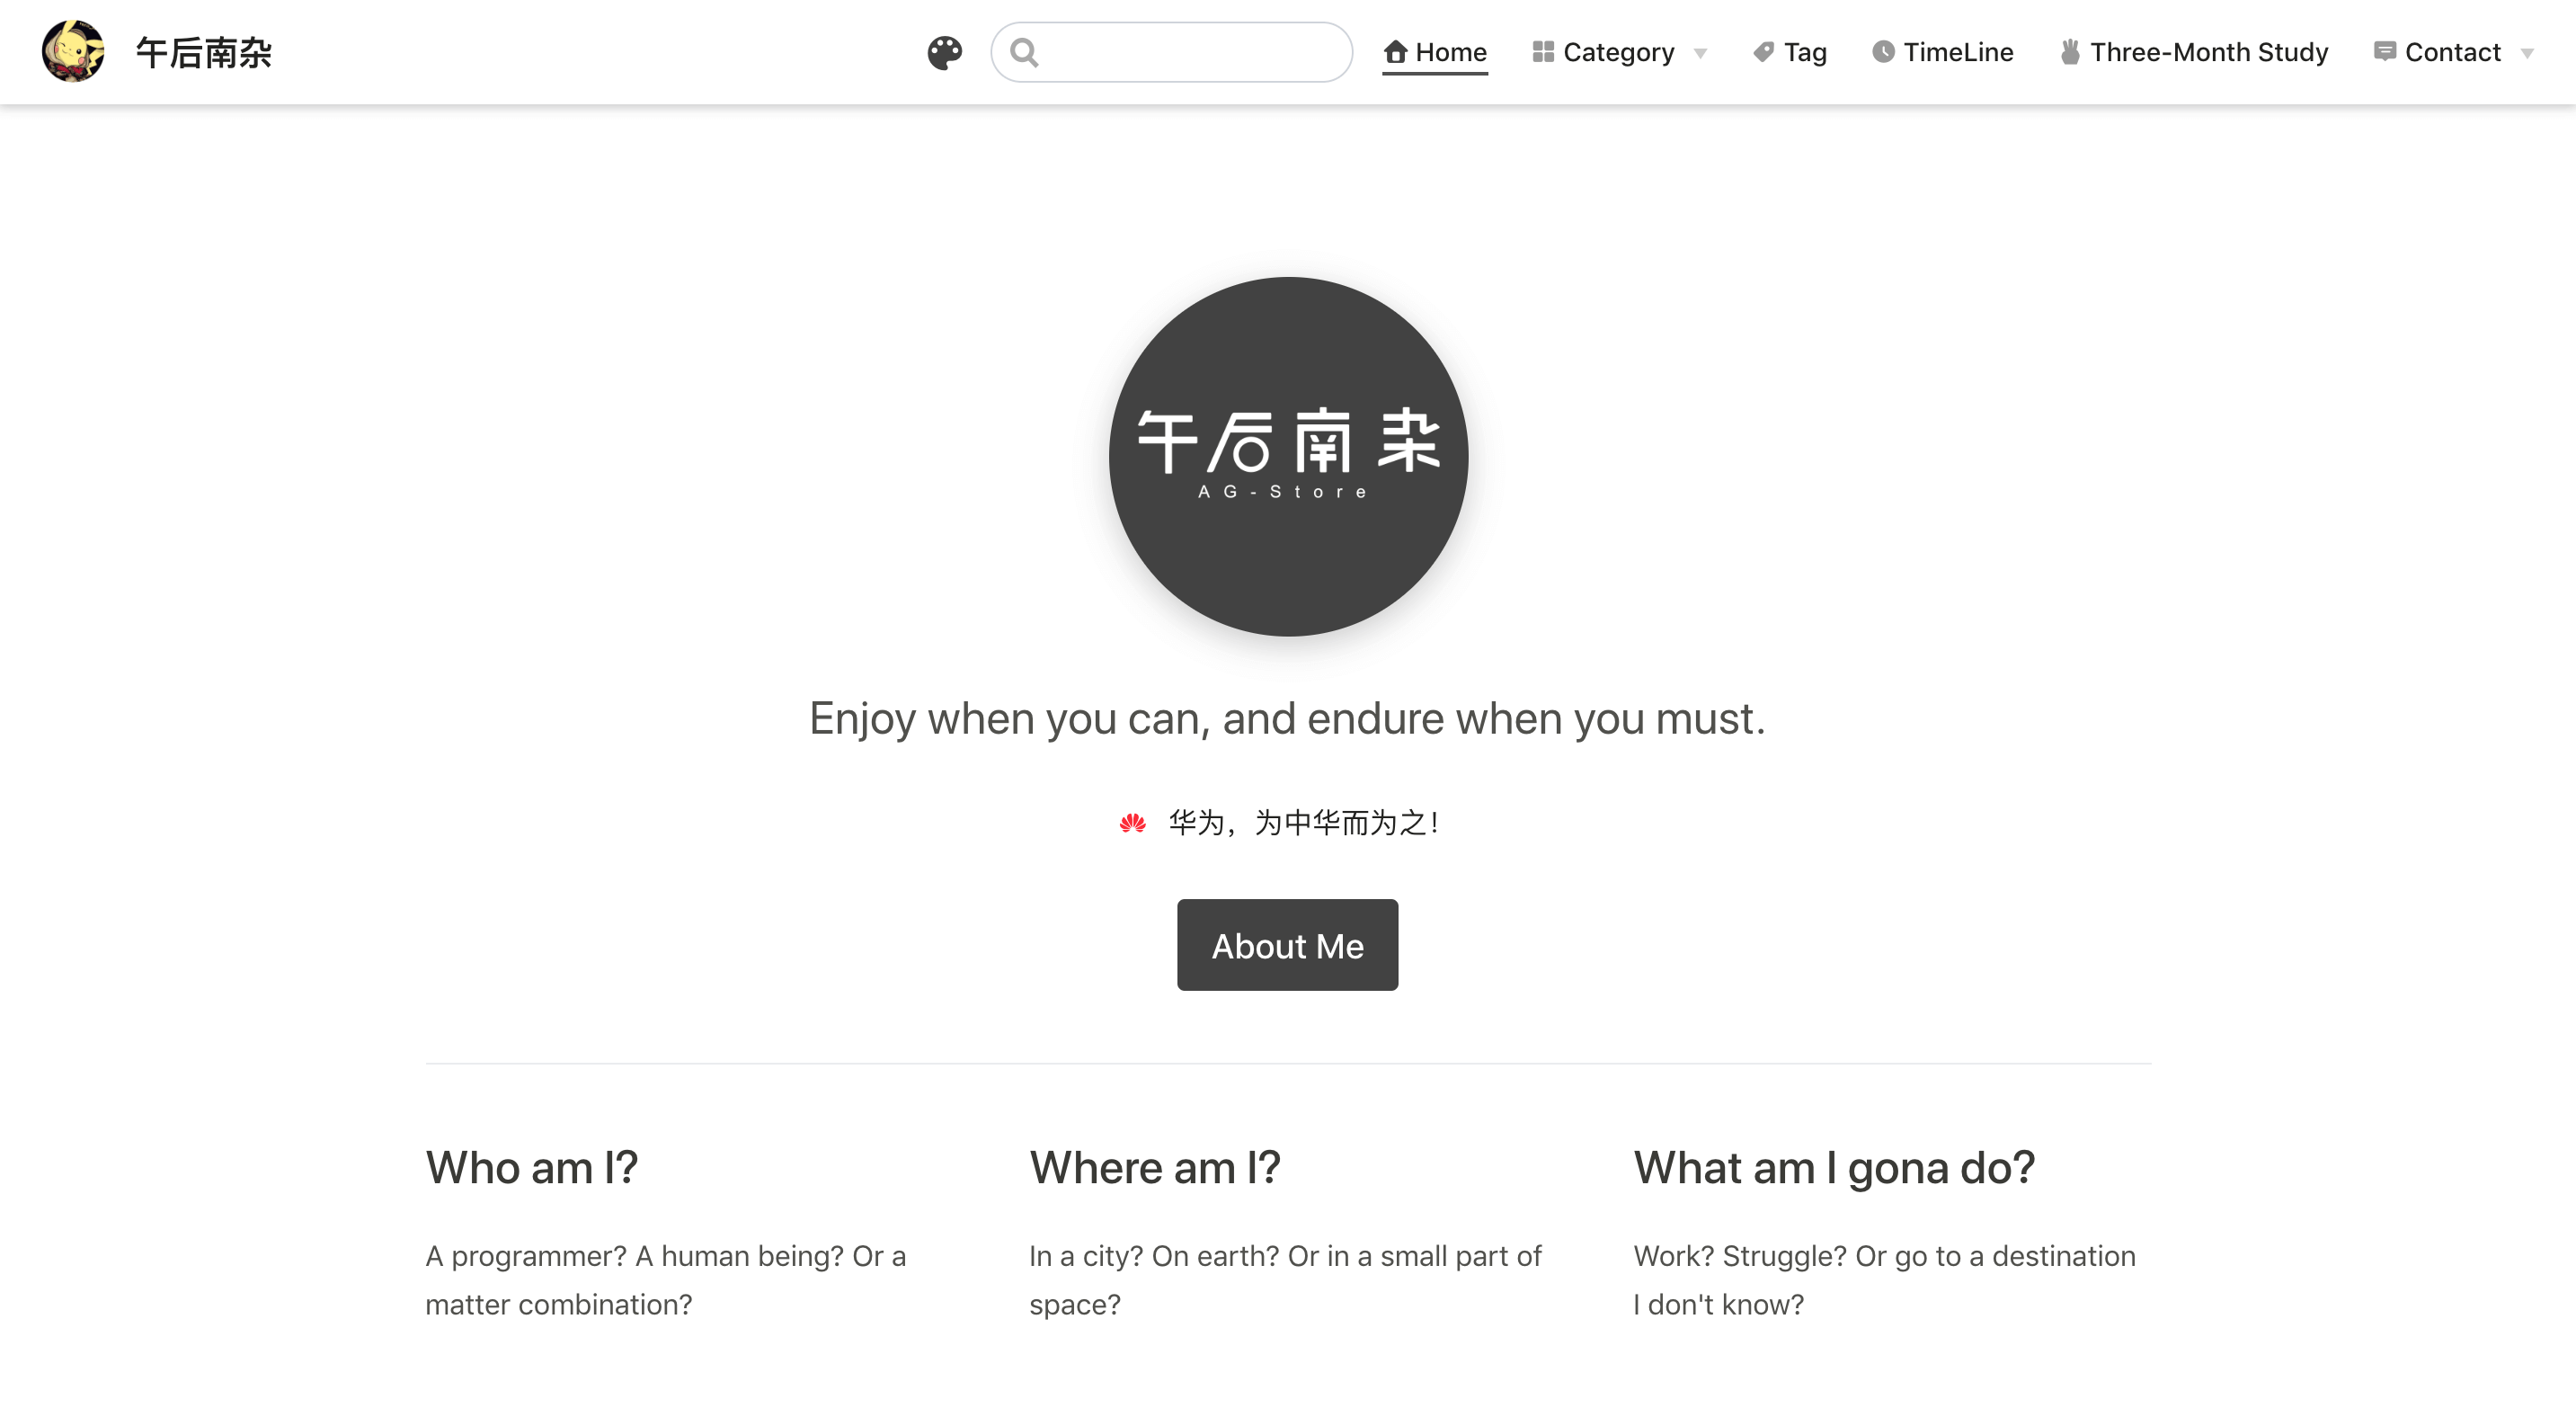Click the message icon beside Contact
Image resolution: width=2576 pixels, height=1417 pixels.
[x=2385, y=52]
